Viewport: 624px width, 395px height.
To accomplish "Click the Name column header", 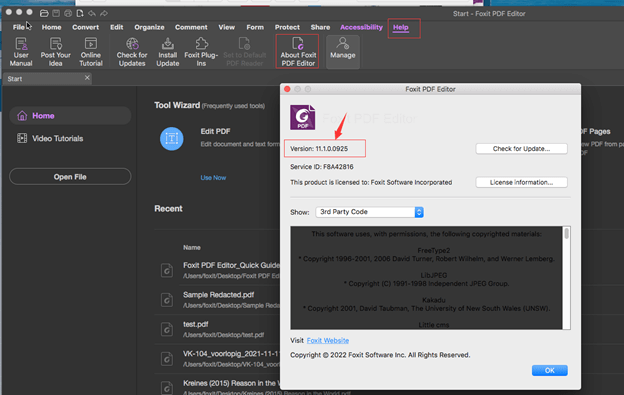I will coord(191,247).
